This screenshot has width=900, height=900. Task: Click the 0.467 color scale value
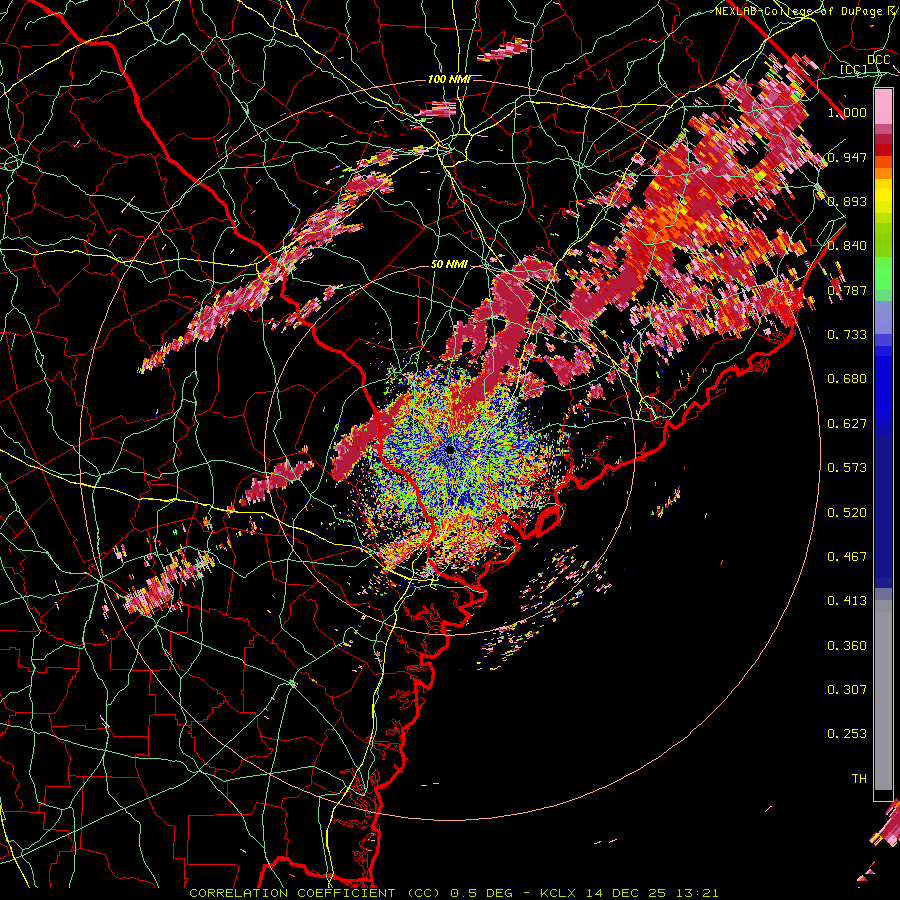pos(847,557)
